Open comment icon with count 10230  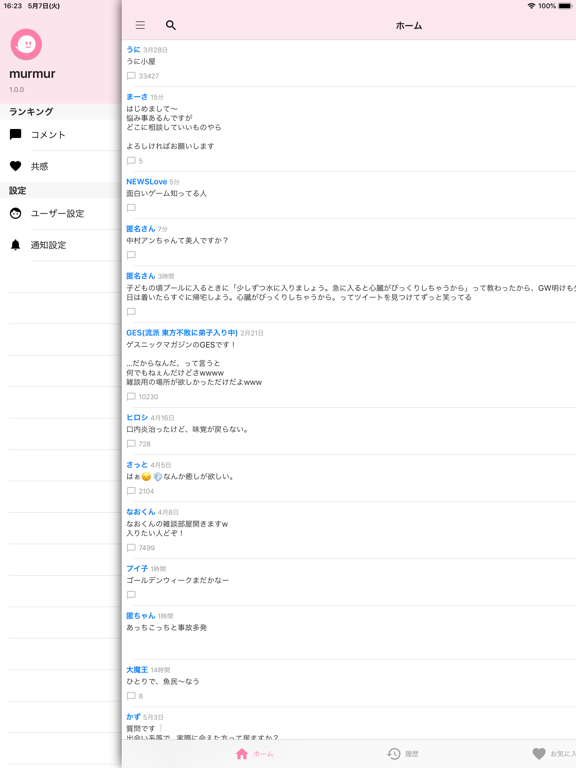point(131,397)
